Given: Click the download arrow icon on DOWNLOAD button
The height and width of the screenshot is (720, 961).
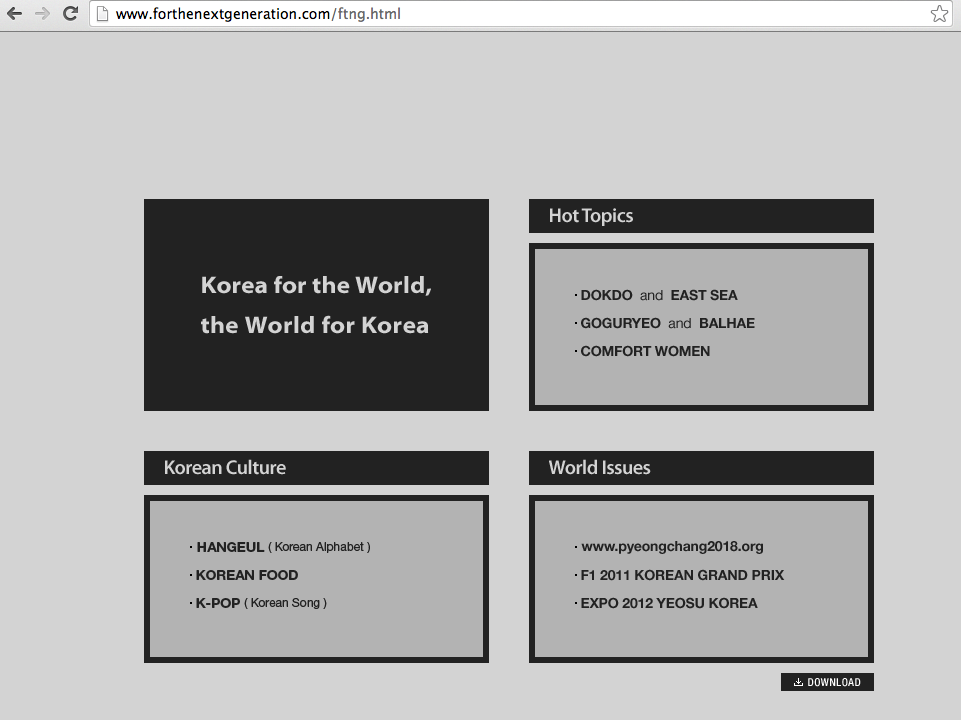Looking at the screenshot, I should (x=797, y=682).
